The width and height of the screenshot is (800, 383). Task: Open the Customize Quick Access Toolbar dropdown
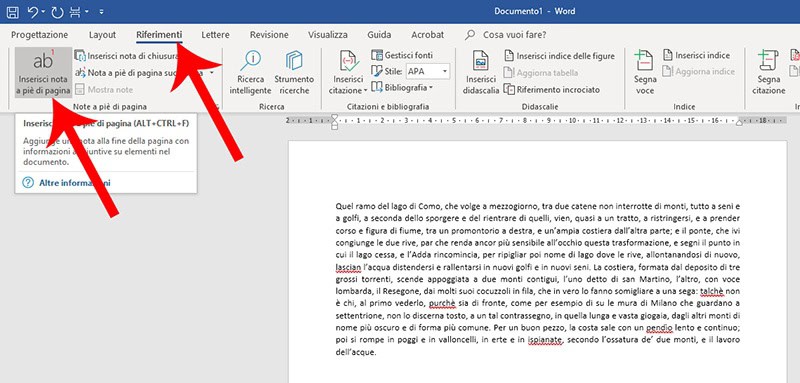click(102, 12)
